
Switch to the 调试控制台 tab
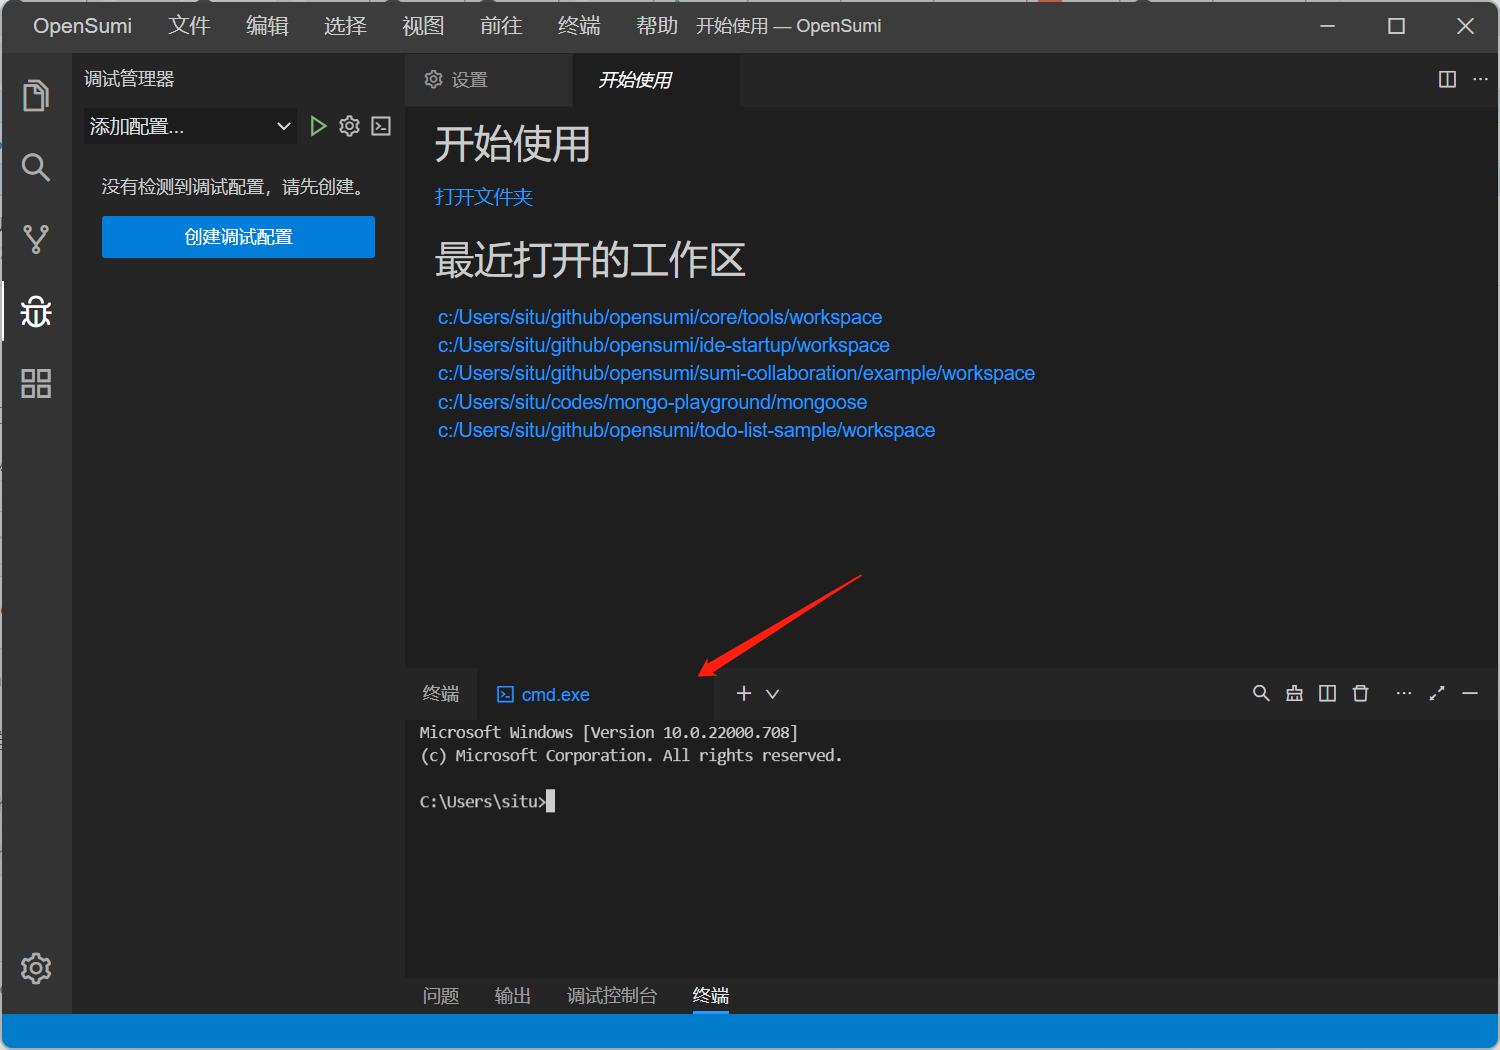612,996
